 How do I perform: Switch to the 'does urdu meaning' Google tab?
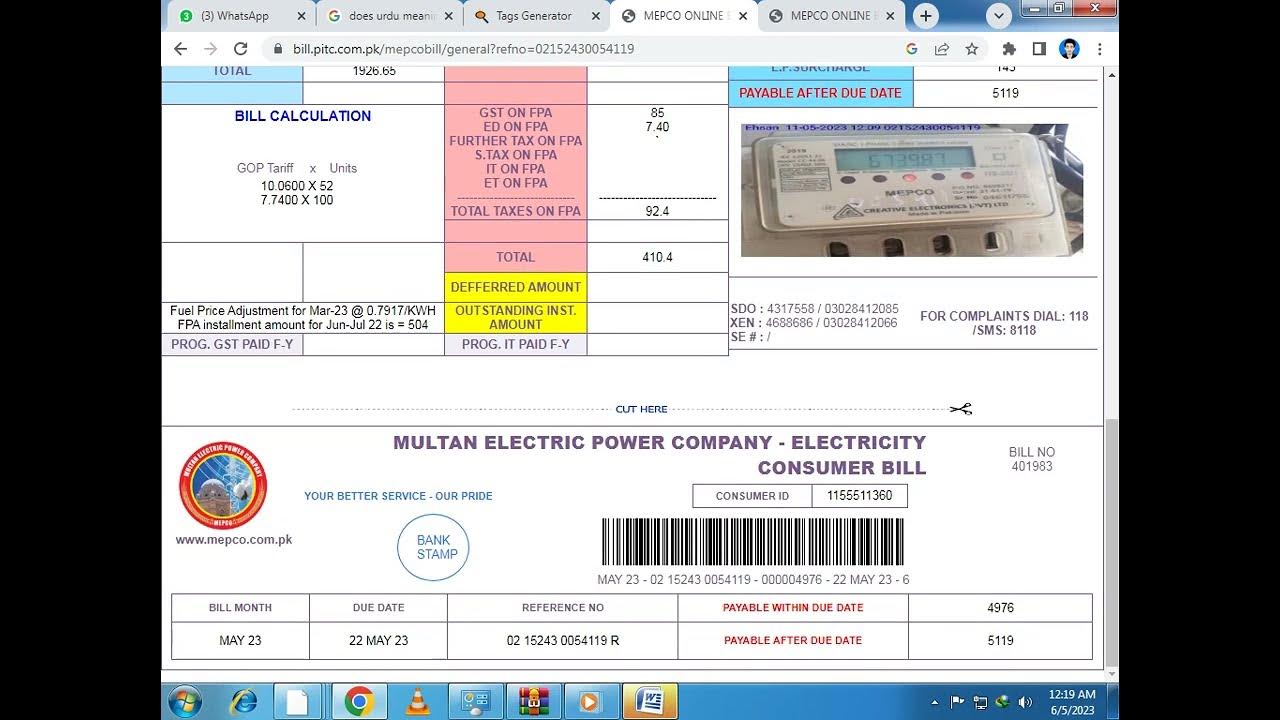coord(388,16)
